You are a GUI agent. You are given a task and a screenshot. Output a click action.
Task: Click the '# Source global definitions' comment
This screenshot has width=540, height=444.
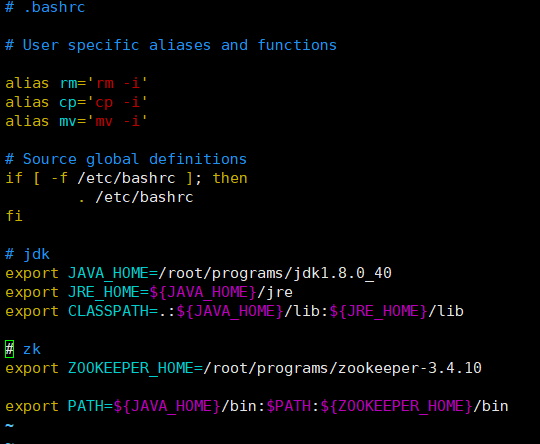[x=126, y=159]
